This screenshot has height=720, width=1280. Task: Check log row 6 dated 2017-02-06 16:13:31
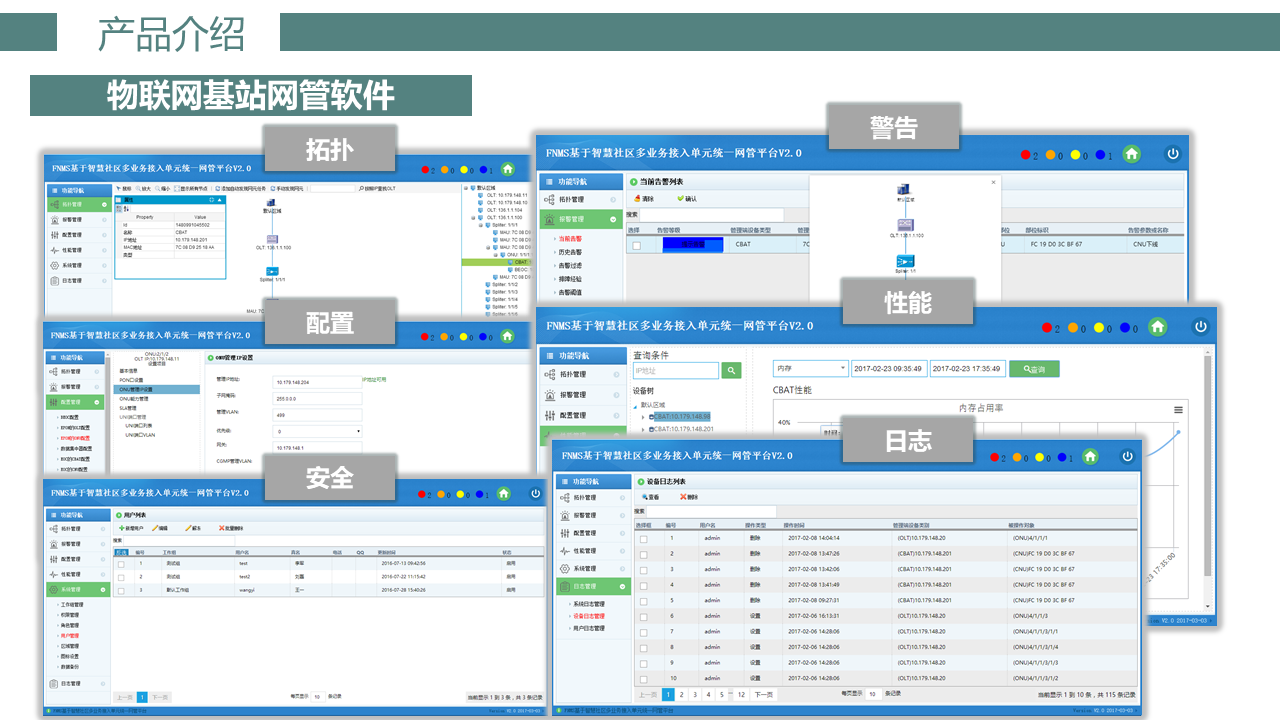[x=644, y=616]
